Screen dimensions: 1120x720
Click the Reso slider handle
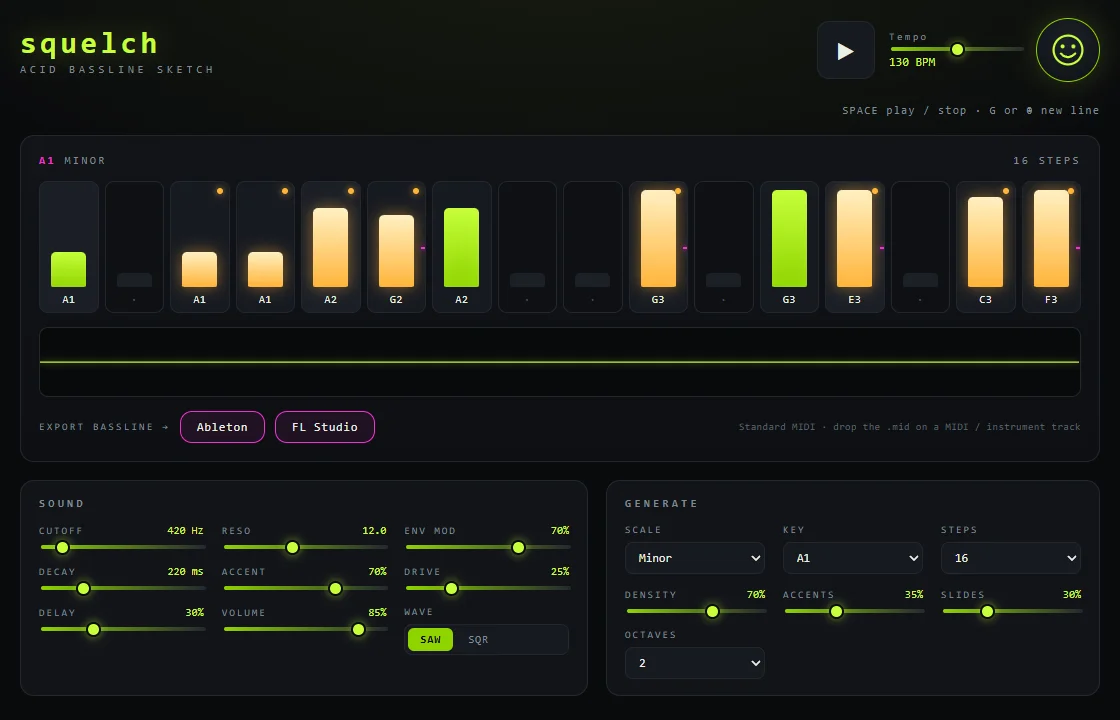[x=292, y=547]
